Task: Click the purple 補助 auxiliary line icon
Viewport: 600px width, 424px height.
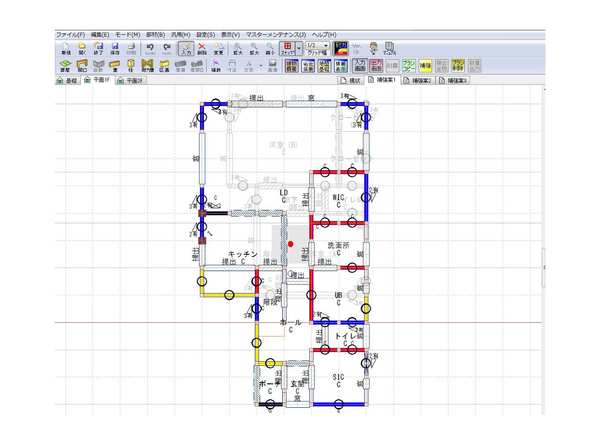Action: coord(216,65)
